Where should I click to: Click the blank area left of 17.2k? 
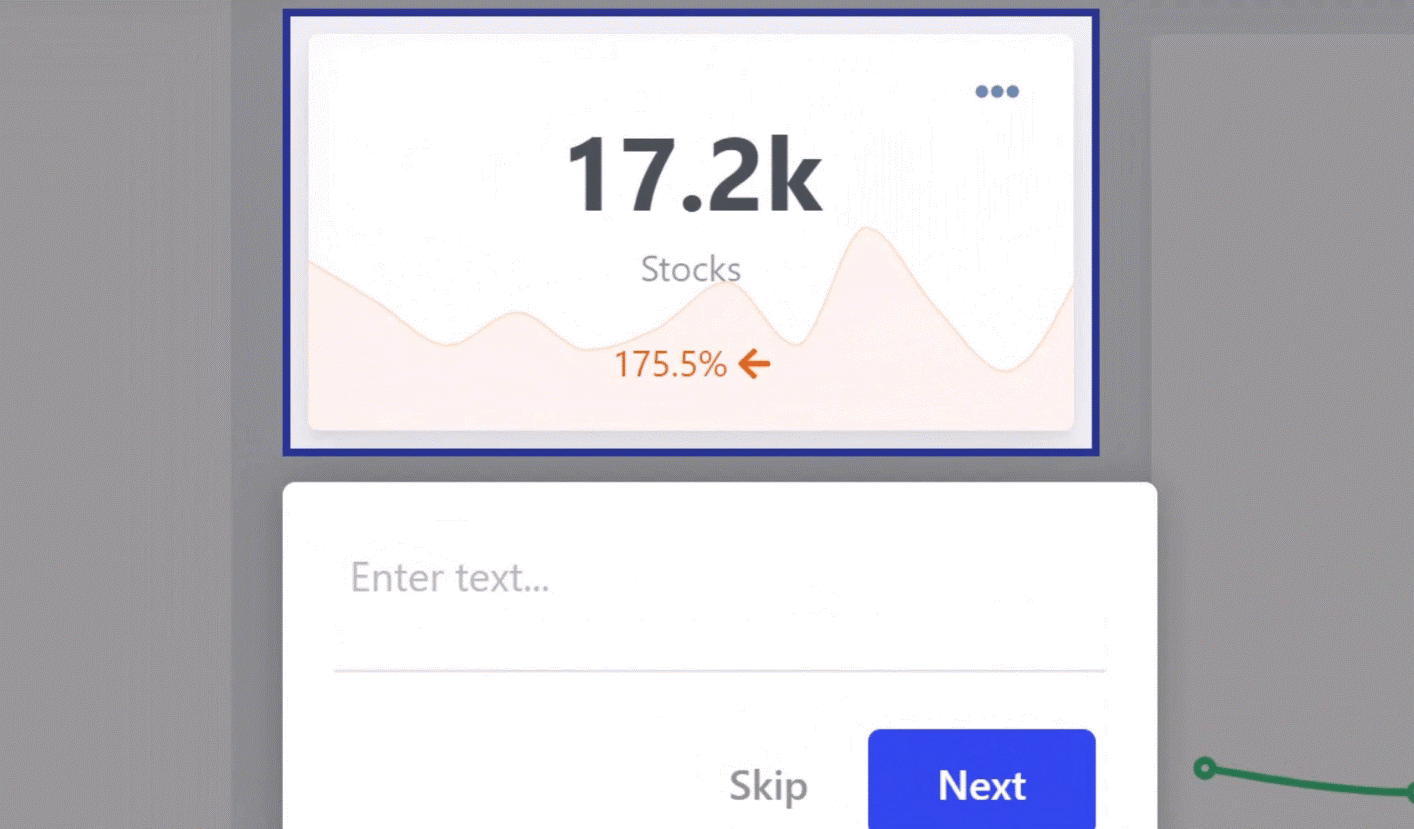pyautogui.click(x=430, y=175)
